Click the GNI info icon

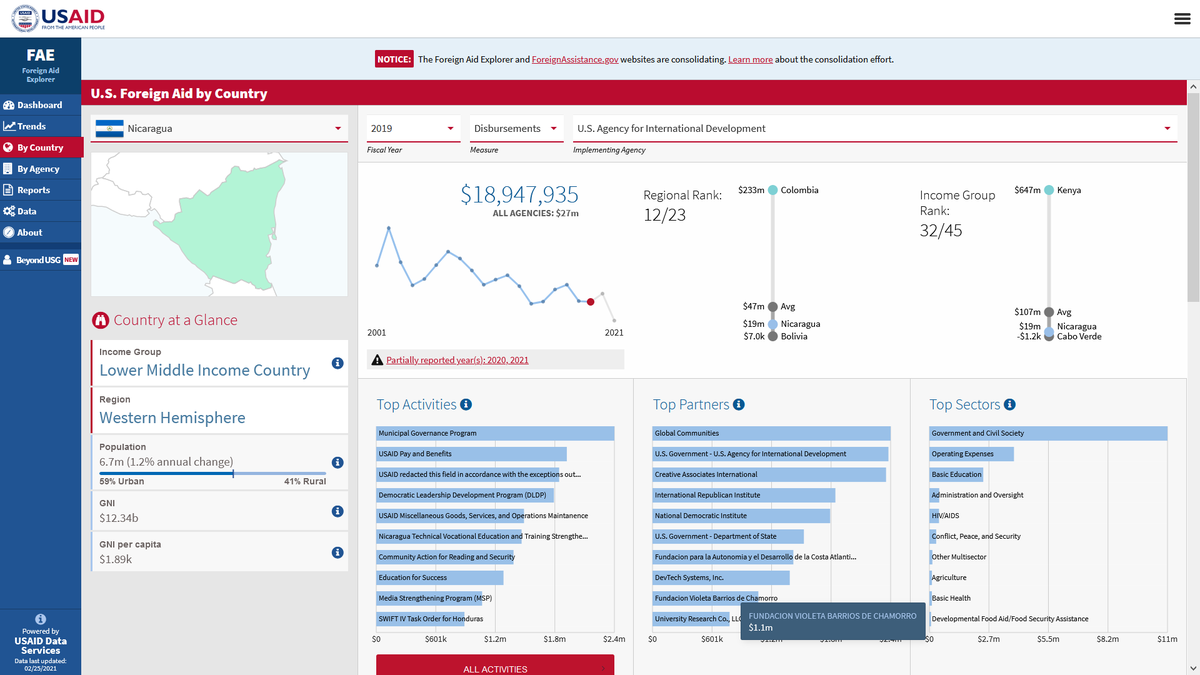(x=337, y=511)
